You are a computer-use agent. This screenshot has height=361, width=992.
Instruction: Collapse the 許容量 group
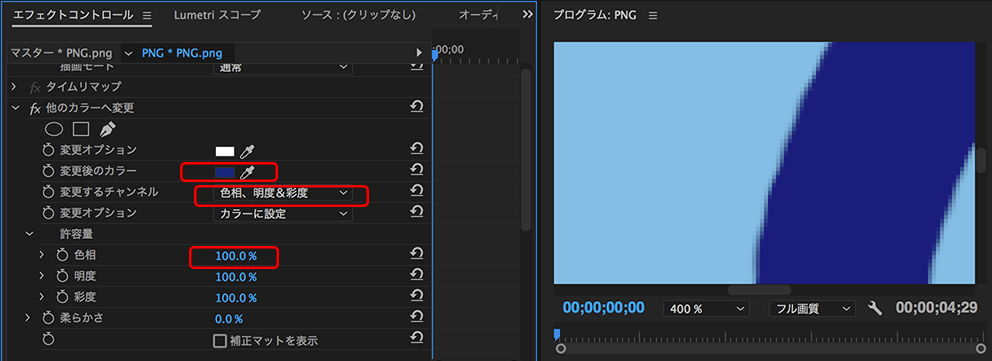[28, 233]
